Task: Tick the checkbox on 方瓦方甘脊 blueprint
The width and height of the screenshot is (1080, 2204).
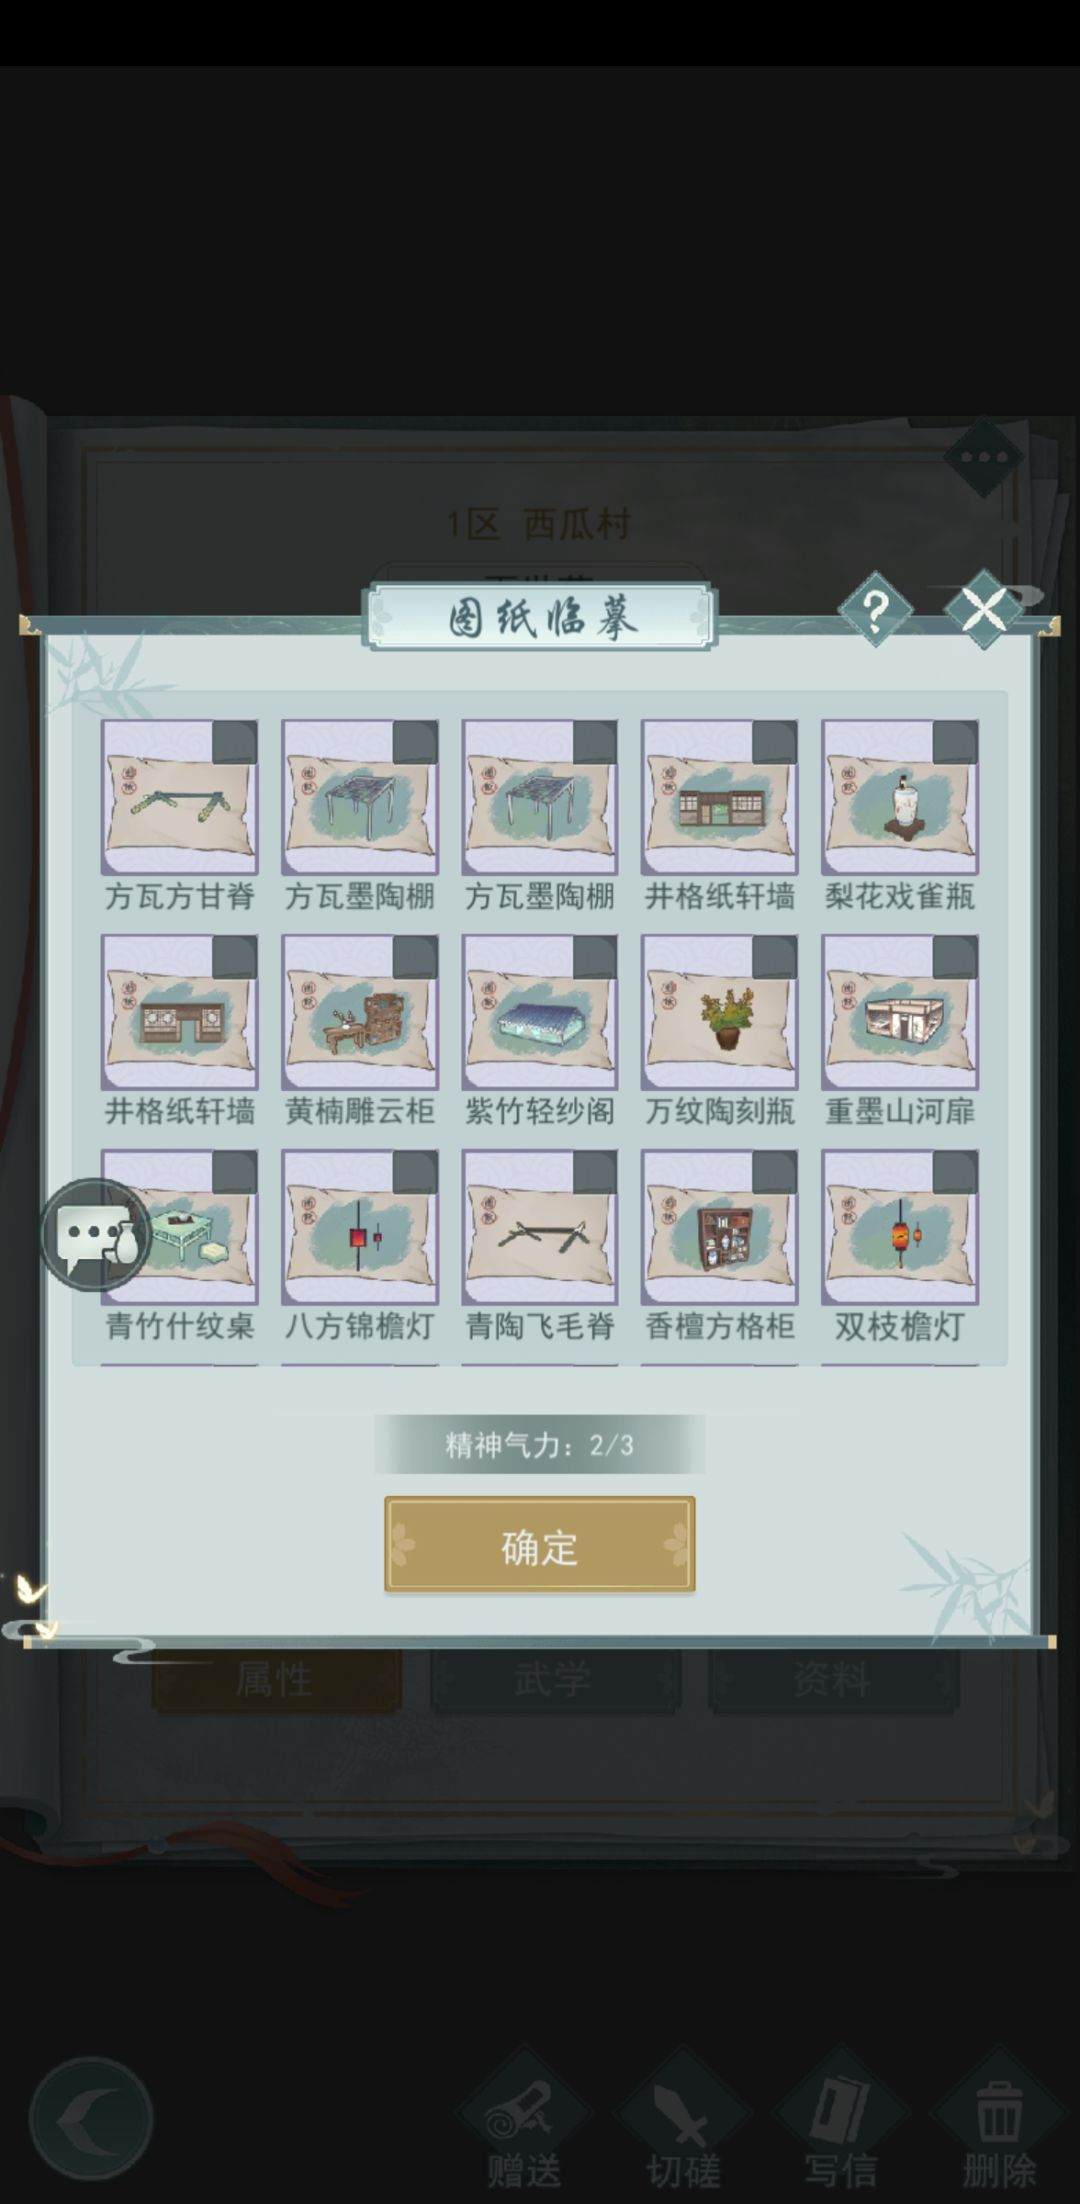Action: [x=235, y=743]
